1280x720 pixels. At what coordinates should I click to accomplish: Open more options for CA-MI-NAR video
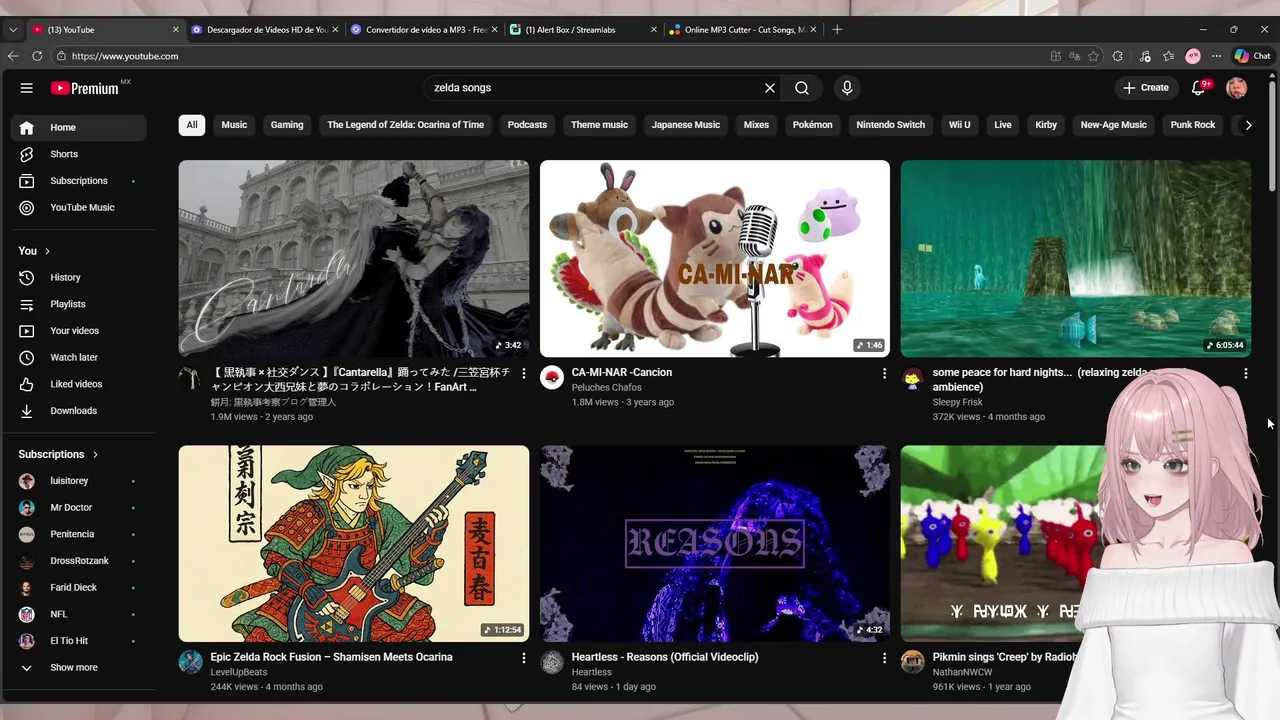click(884, 373)
